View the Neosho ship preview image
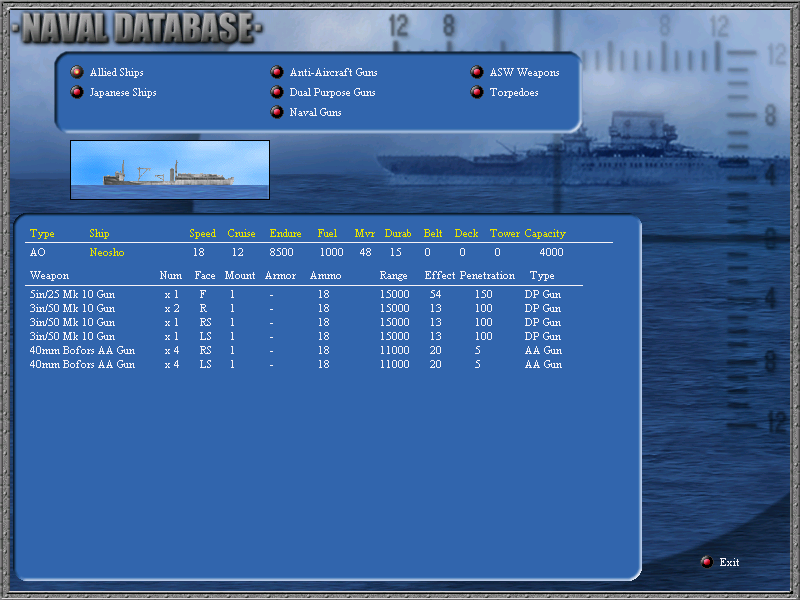800x600 pixels. point(170,170)
